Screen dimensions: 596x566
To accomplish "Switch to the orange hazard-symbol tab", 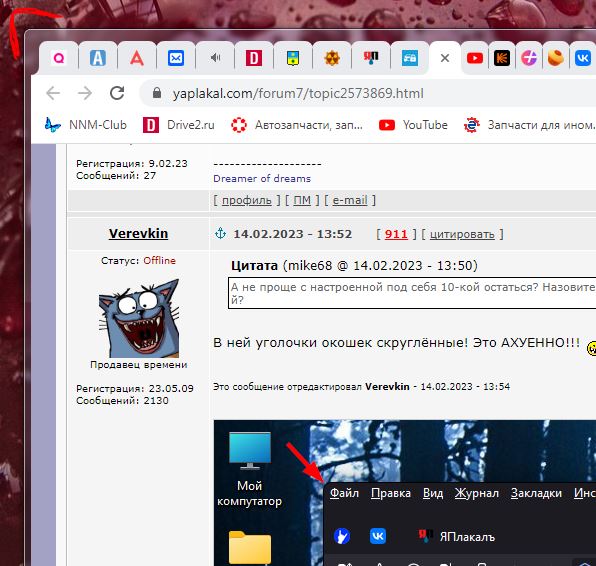I will [332, 58].
